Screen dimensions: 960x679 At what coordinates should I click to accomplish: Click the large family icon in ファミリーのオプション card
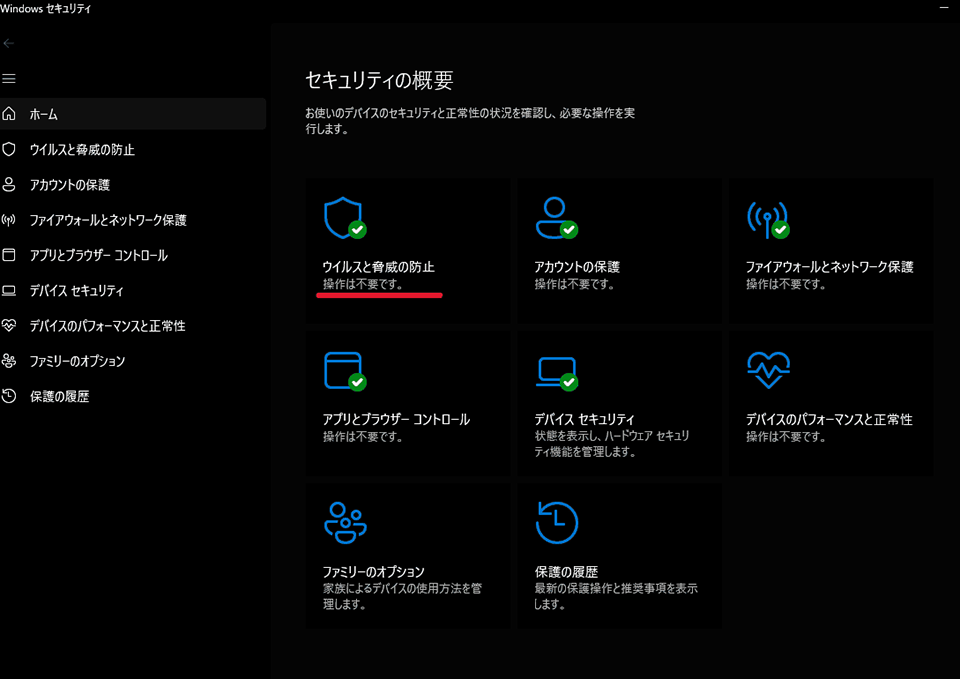(x=345, y=523)
